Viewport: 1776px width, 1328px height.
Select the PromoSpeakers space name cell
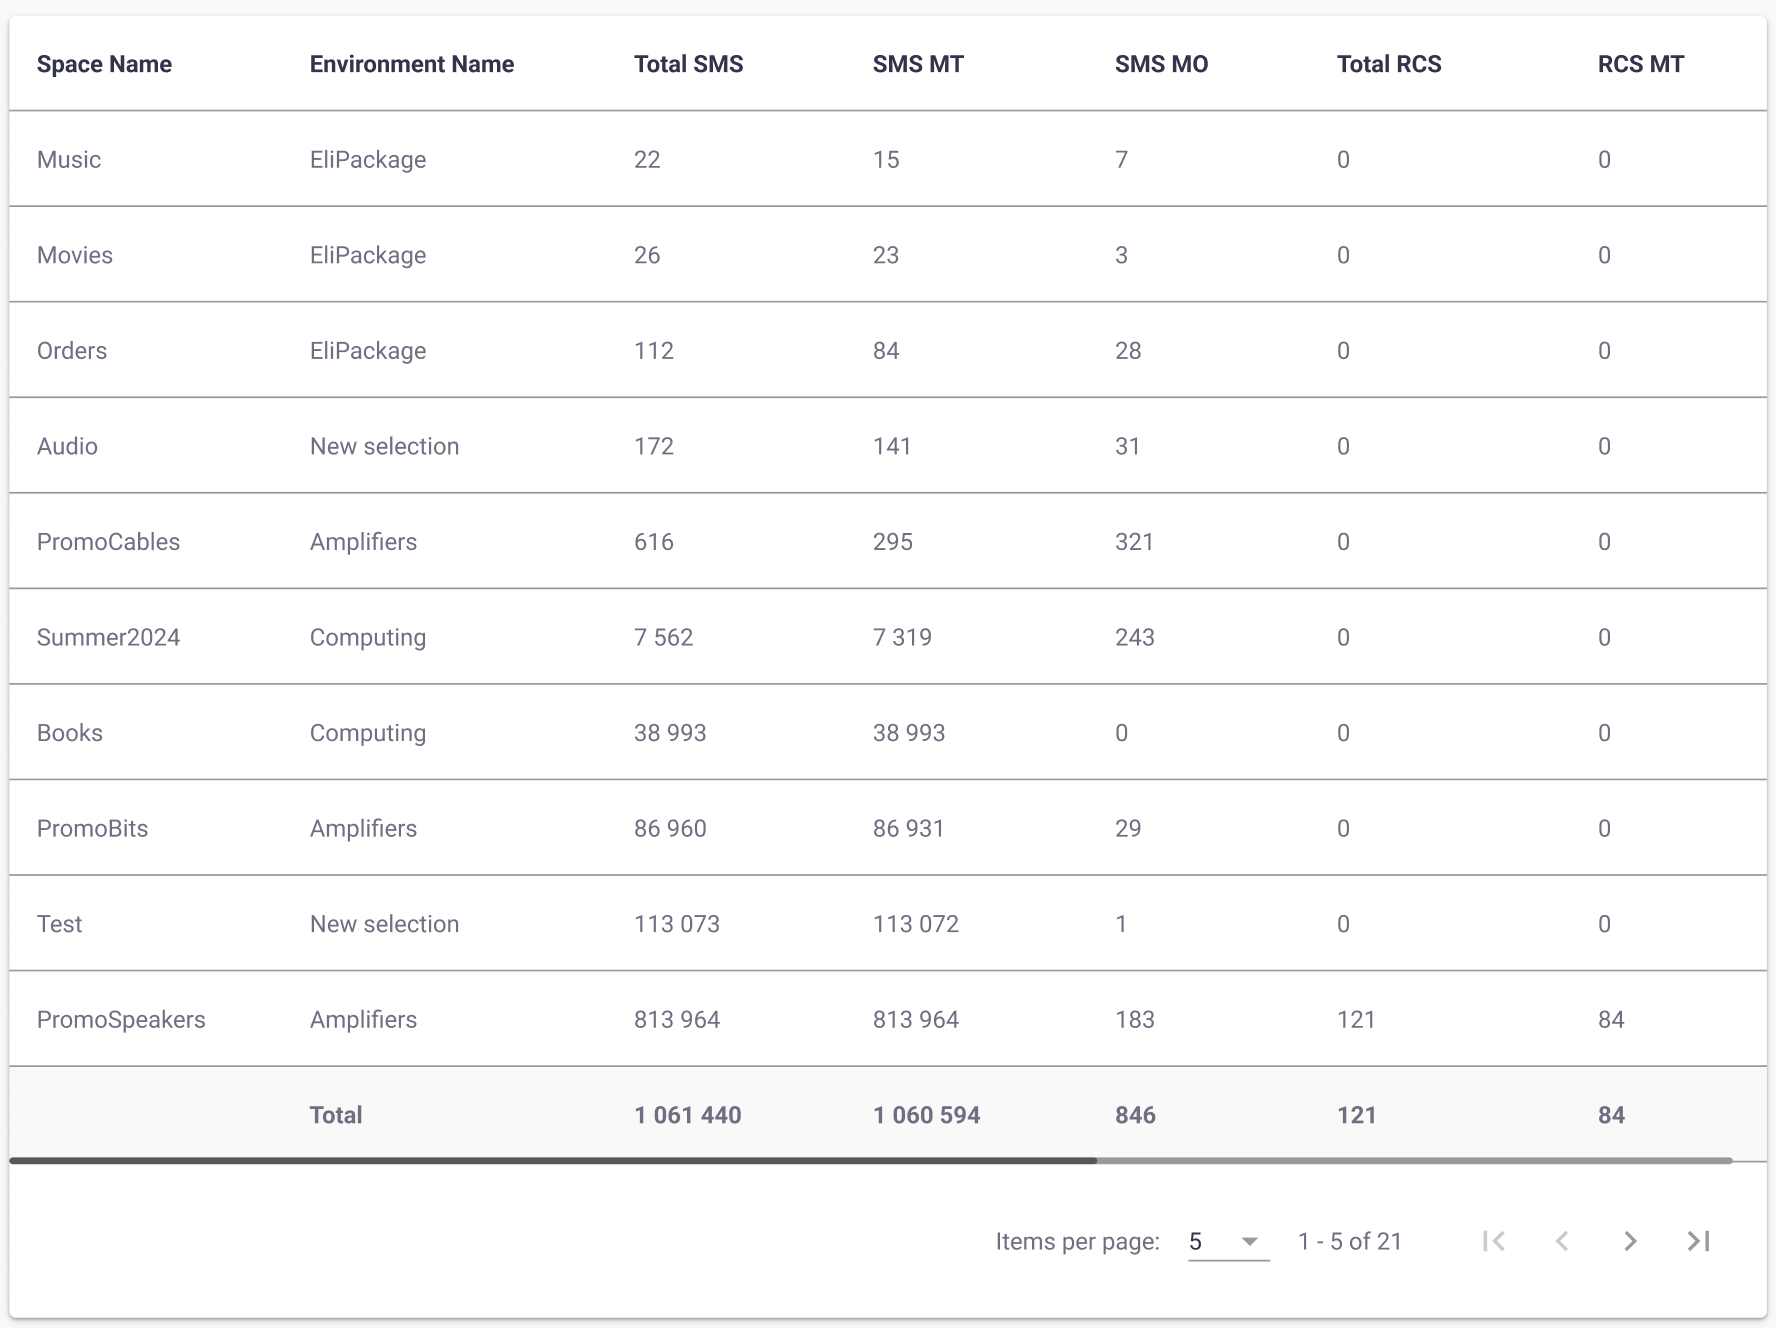coord(121,1019)
